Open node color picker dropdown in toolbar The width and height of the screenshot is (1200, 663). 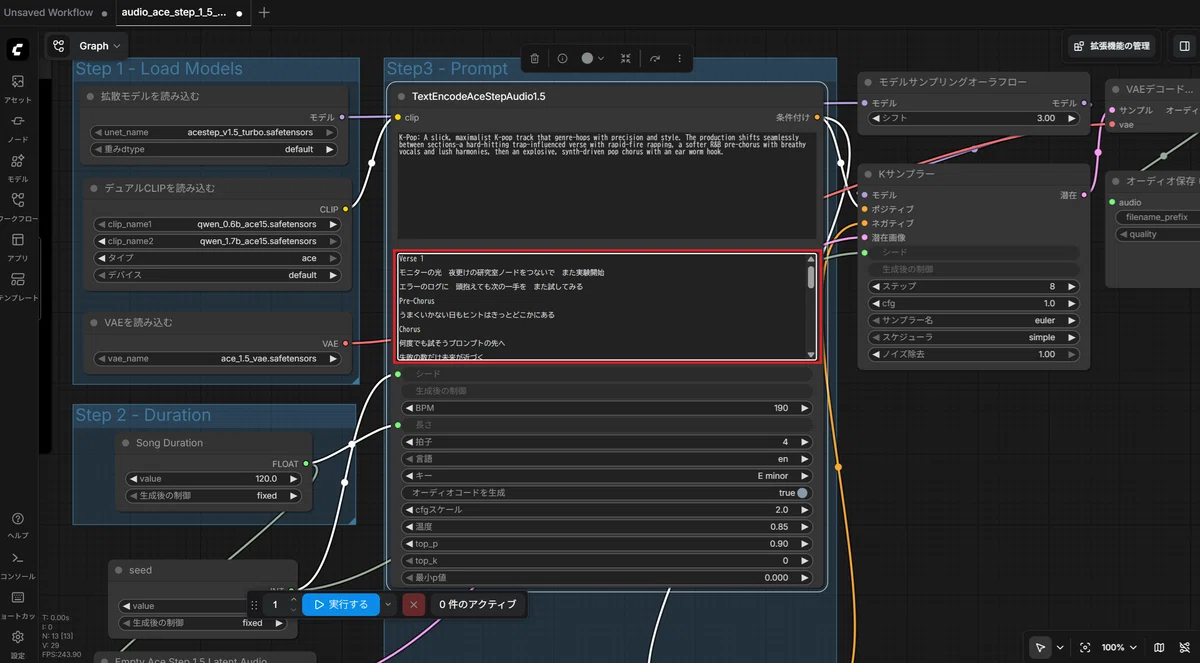tap(593, 59)
